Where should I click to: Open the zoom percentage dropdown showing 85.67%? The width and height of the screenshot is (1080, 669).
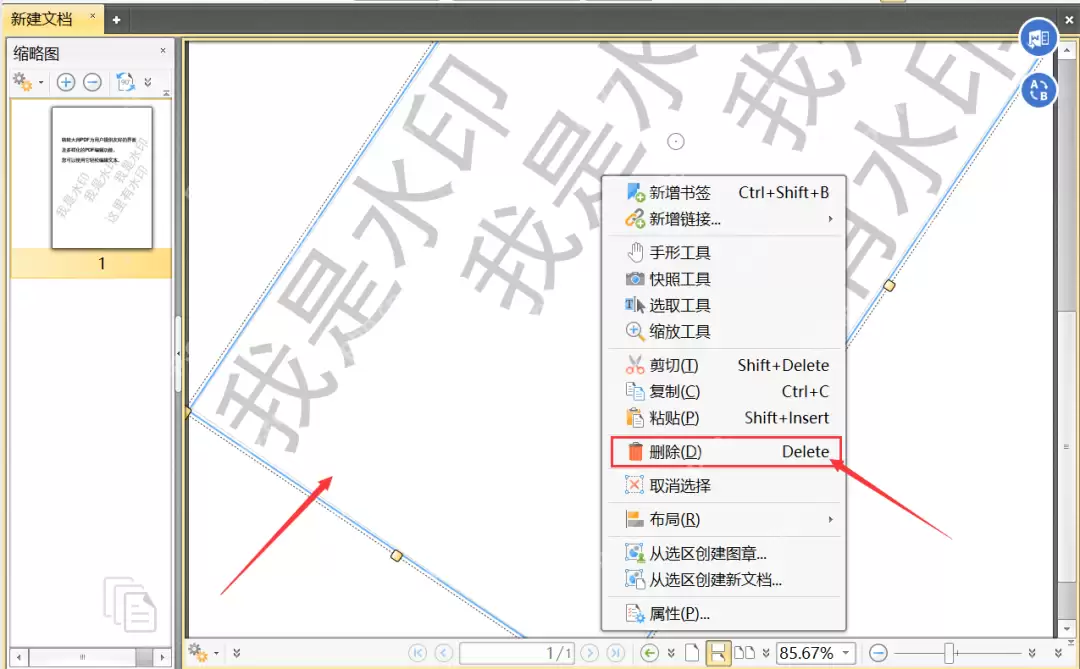click(844, 653)
